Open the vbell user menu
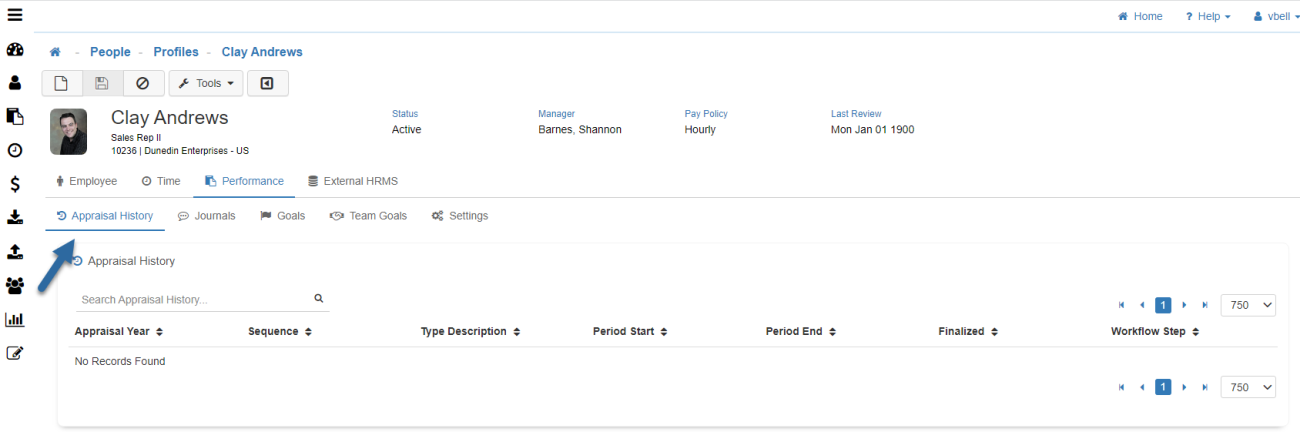Image resolution: width=1300 pixels, height=432 pixels. click(1276, 16)
